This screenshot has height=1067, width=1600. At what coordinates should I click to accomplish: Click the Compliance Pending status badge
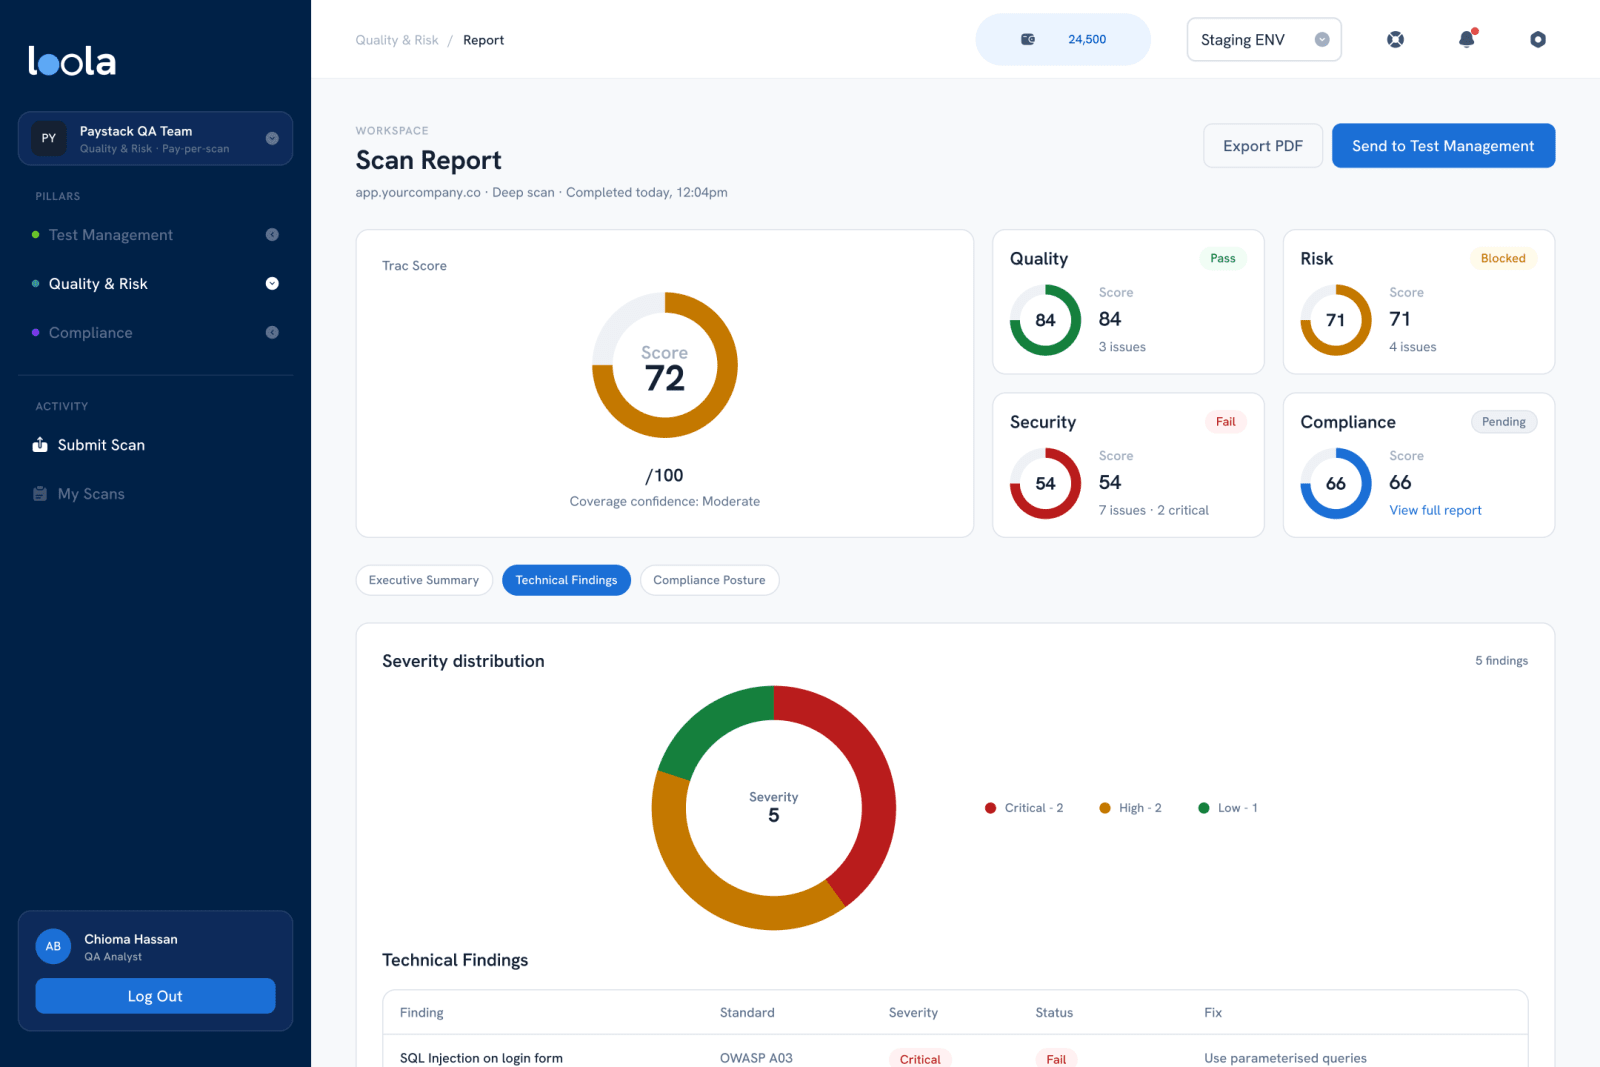click(x=1503, y=422)
